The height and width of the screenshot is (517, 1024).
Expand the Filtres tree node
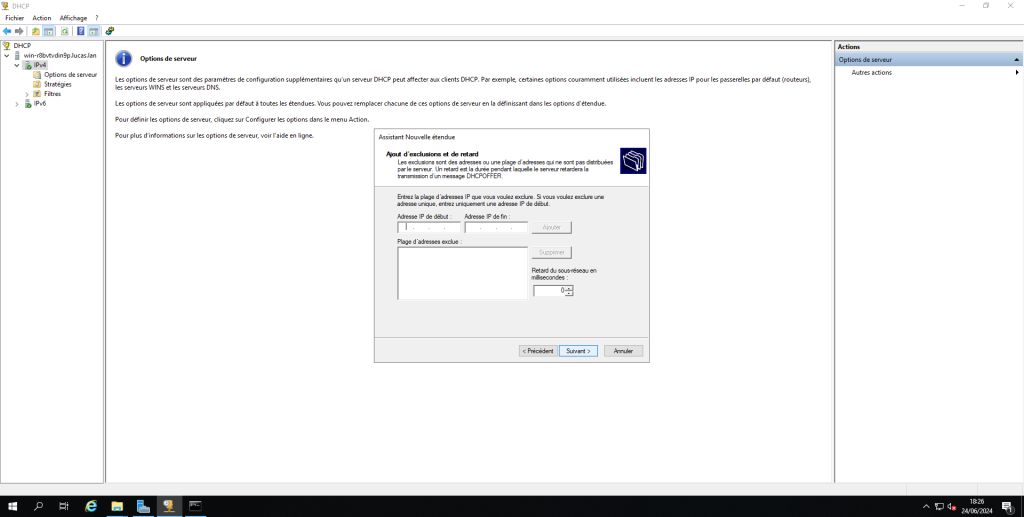27,94
